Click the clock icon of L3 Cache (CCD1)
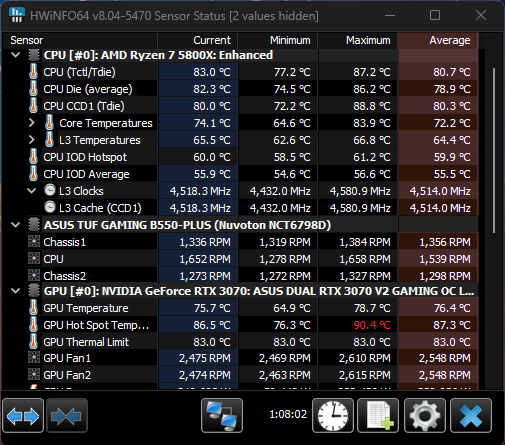 point(50,207)
